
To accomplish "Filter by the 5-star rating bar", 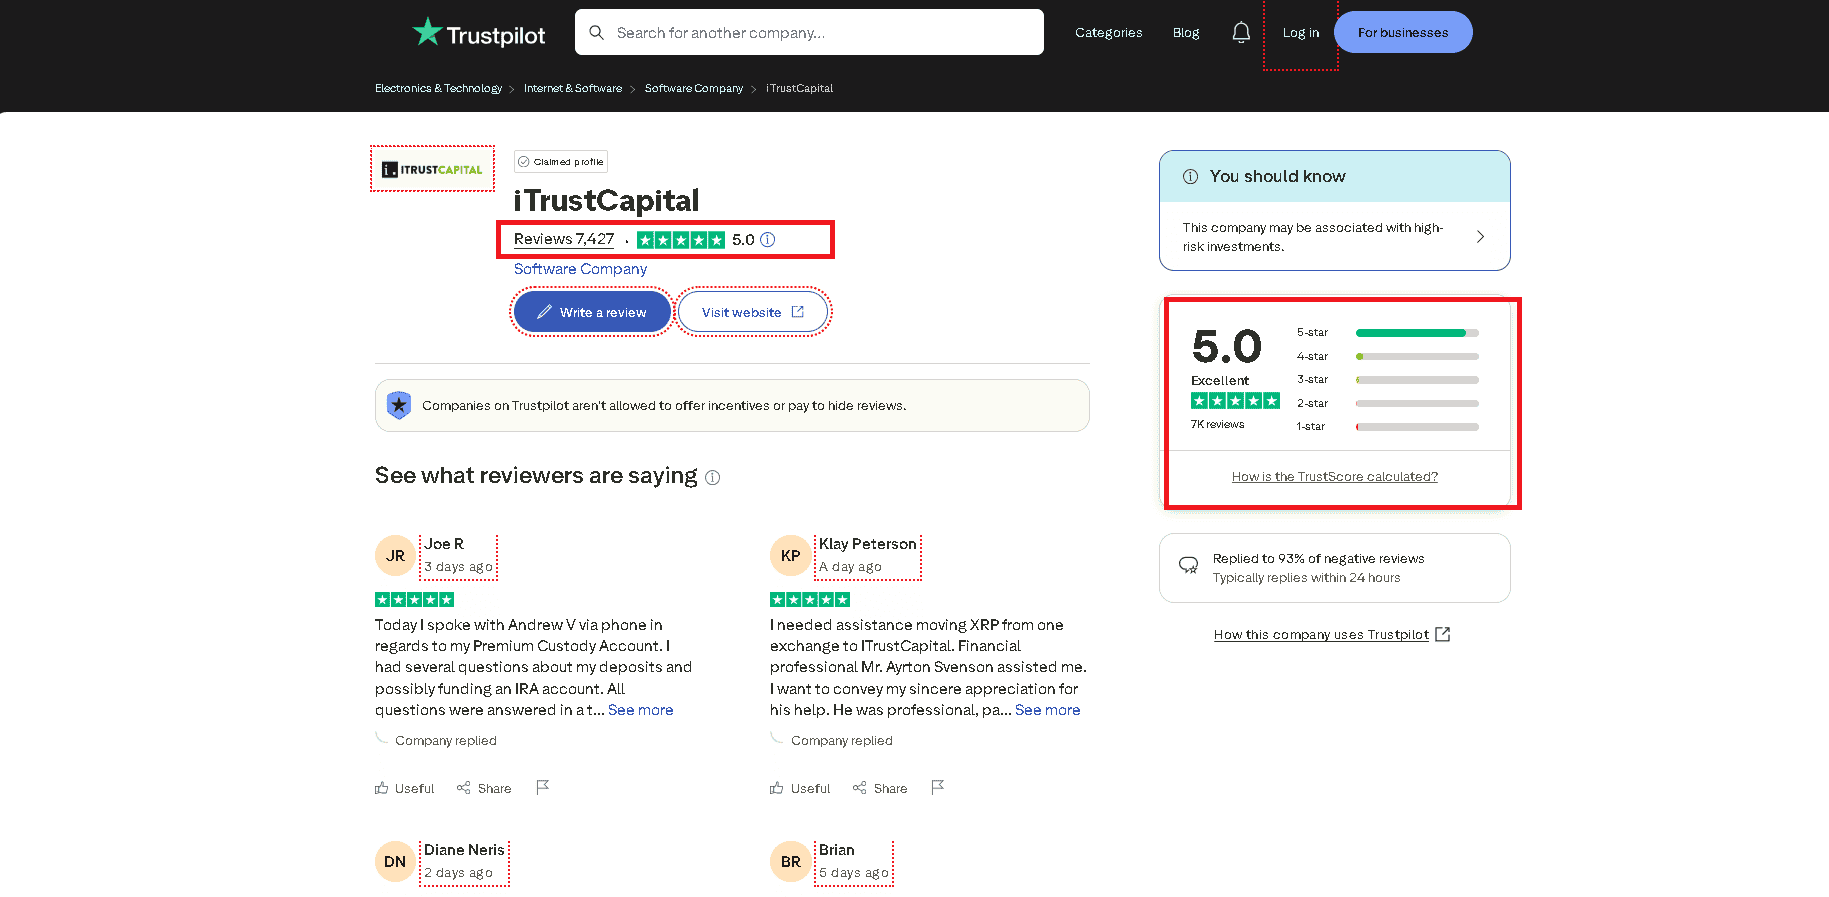I will coord(1388,333).
